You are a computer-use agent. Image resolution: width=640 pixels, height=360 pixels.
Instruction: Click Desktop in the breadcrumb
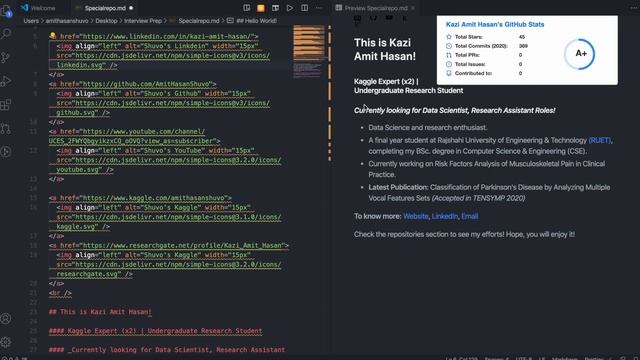106,20
